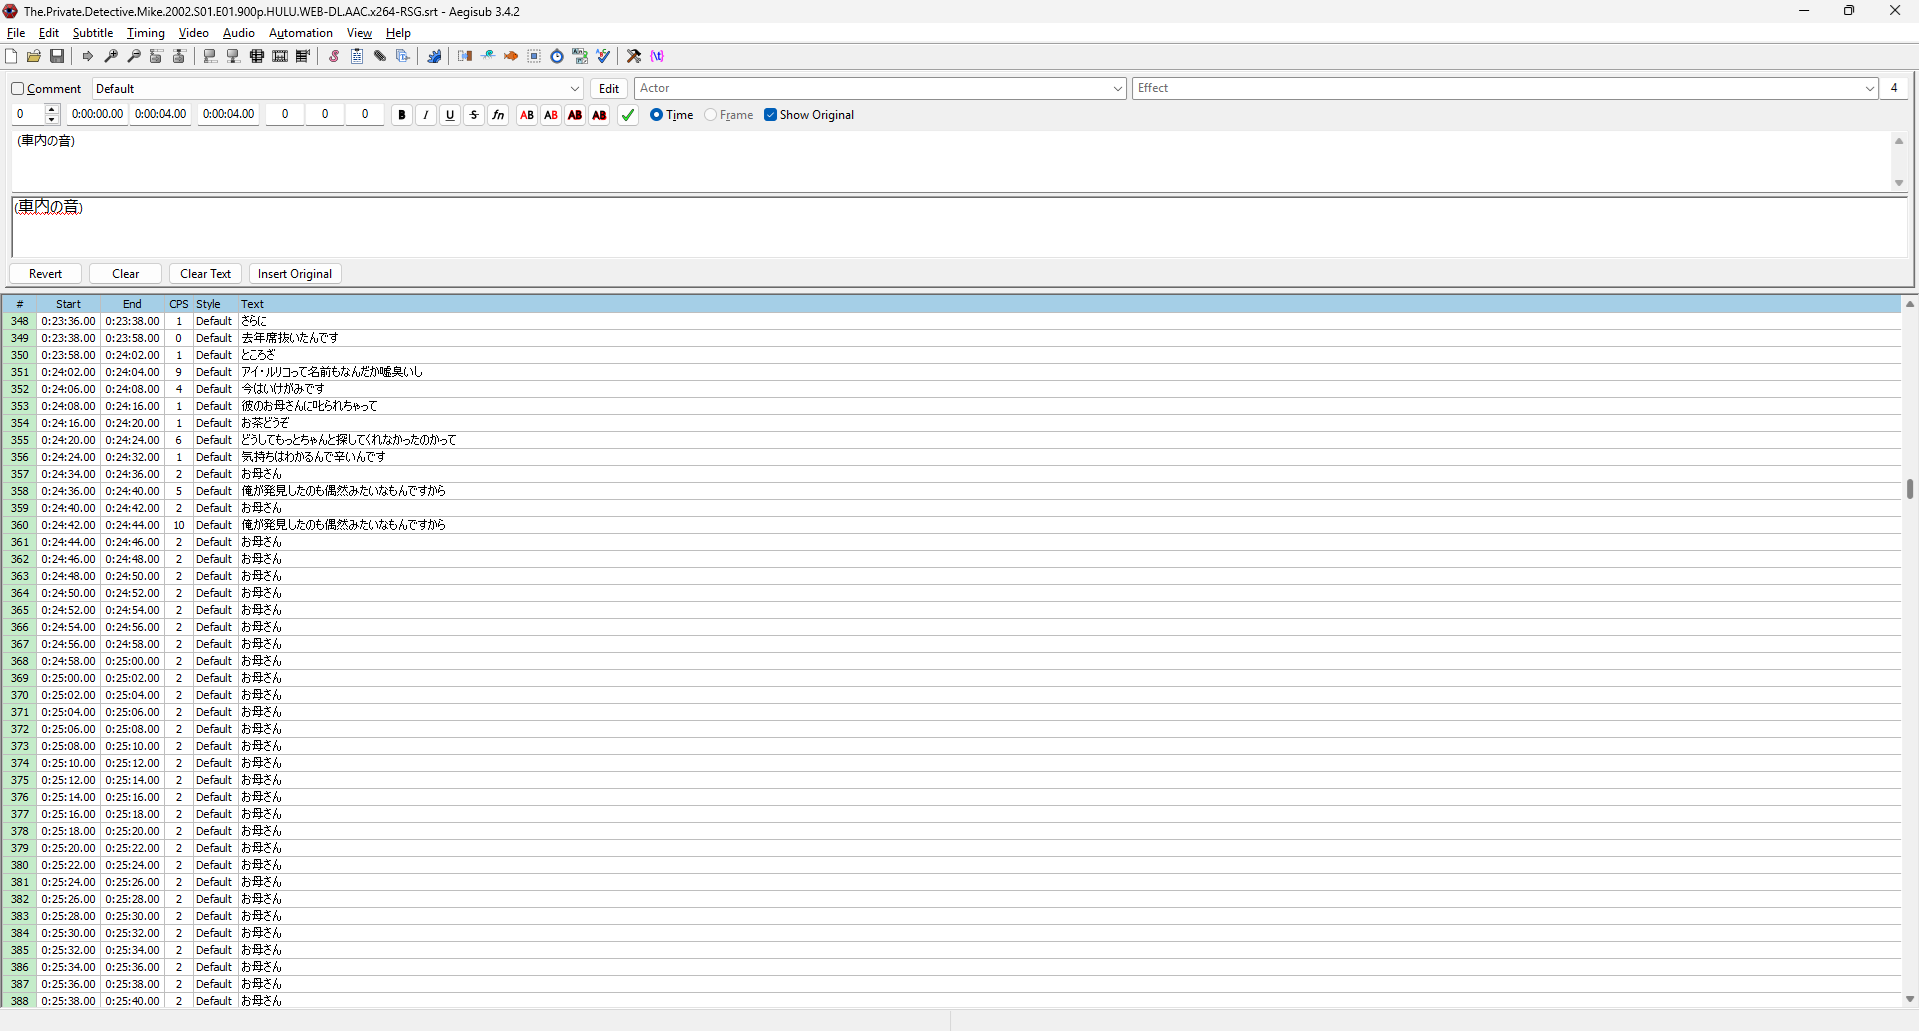
Task: Click the Clear Text button
Action: (x=206, y=274)
